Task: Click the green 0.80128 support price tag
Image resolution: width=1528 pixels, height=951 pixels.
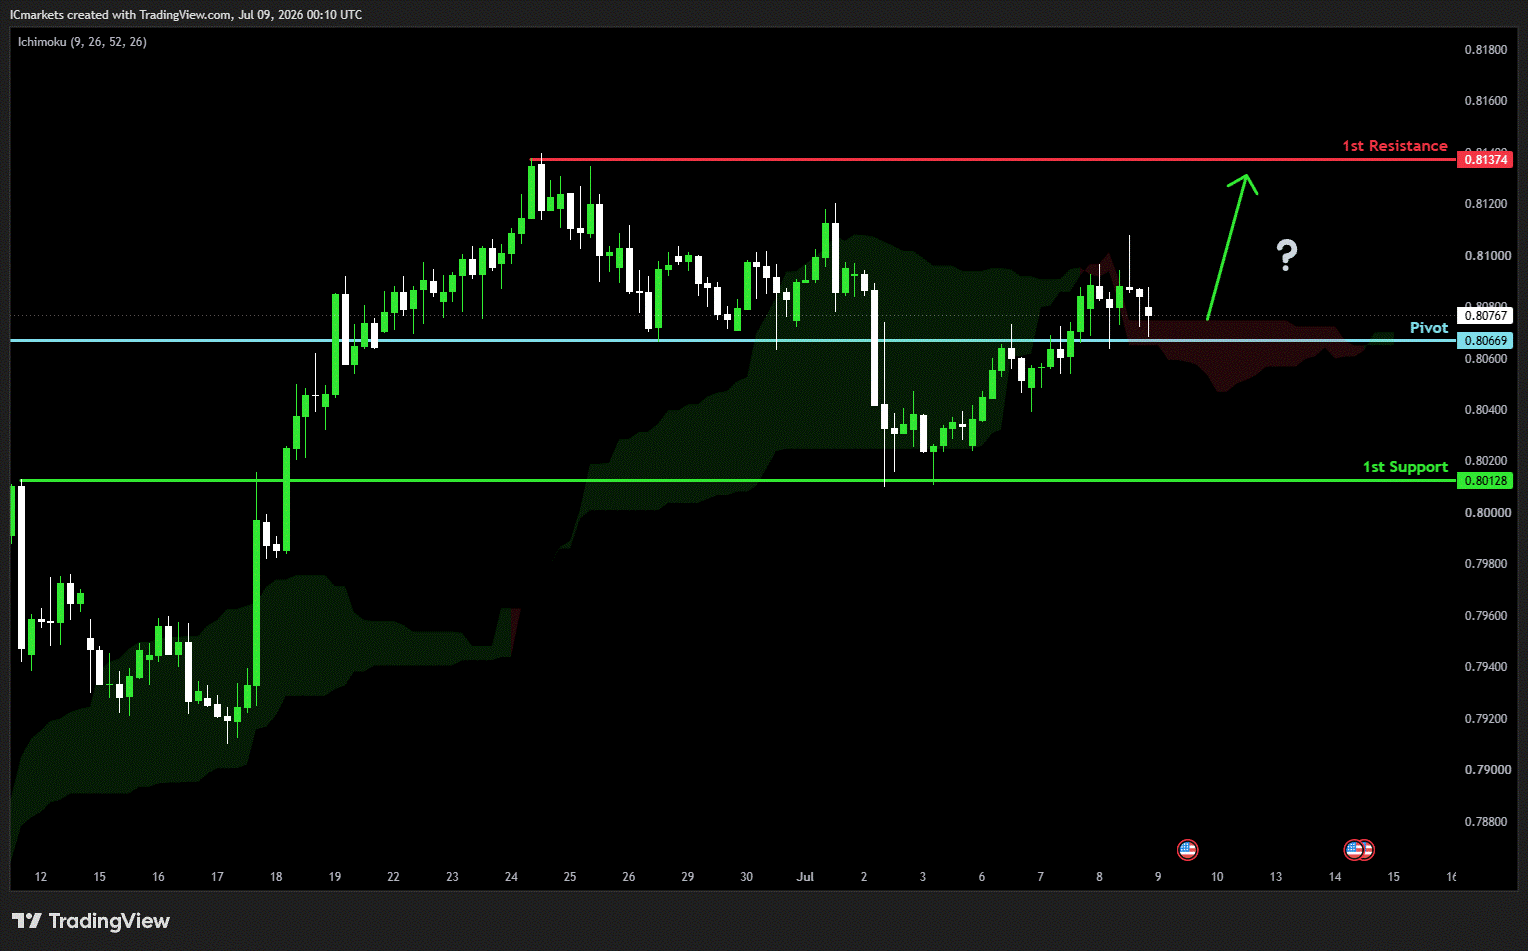Action: (1485, 481)
